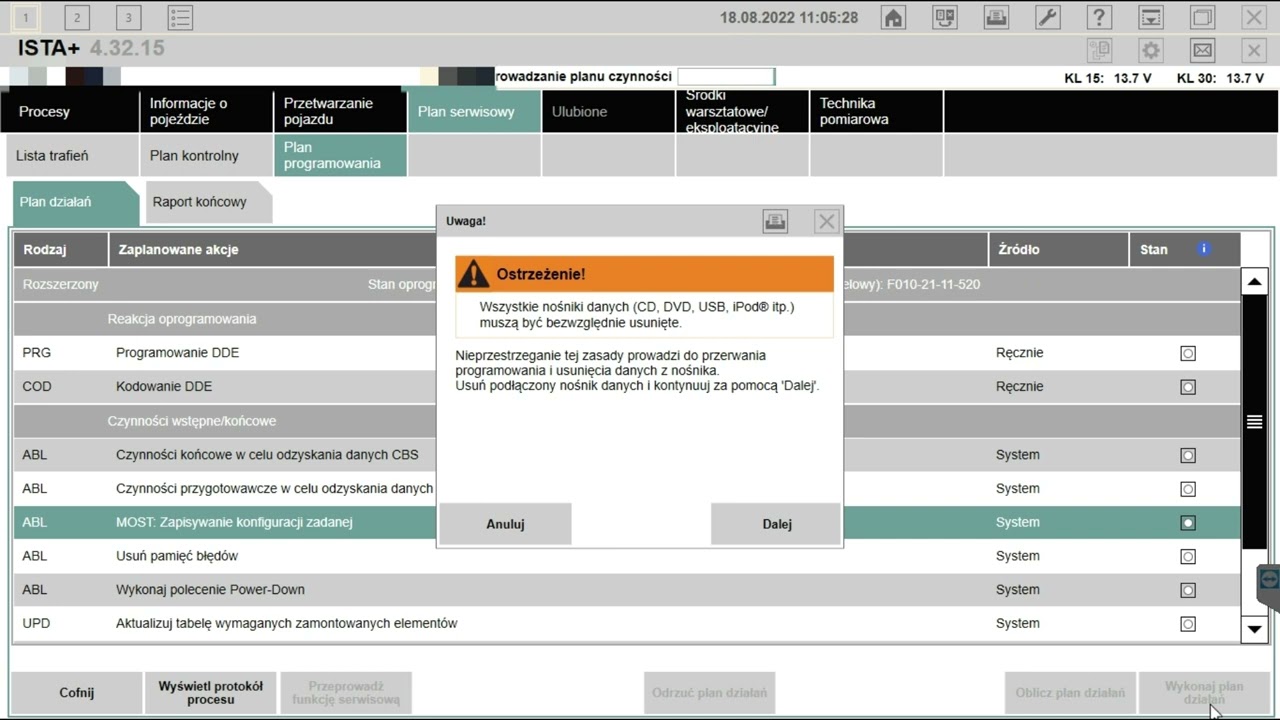Image resolution: width=1280 pixels, height=720 pixels.
Task: Open Technika pomiarowa menu
Action: coord(875,111)
